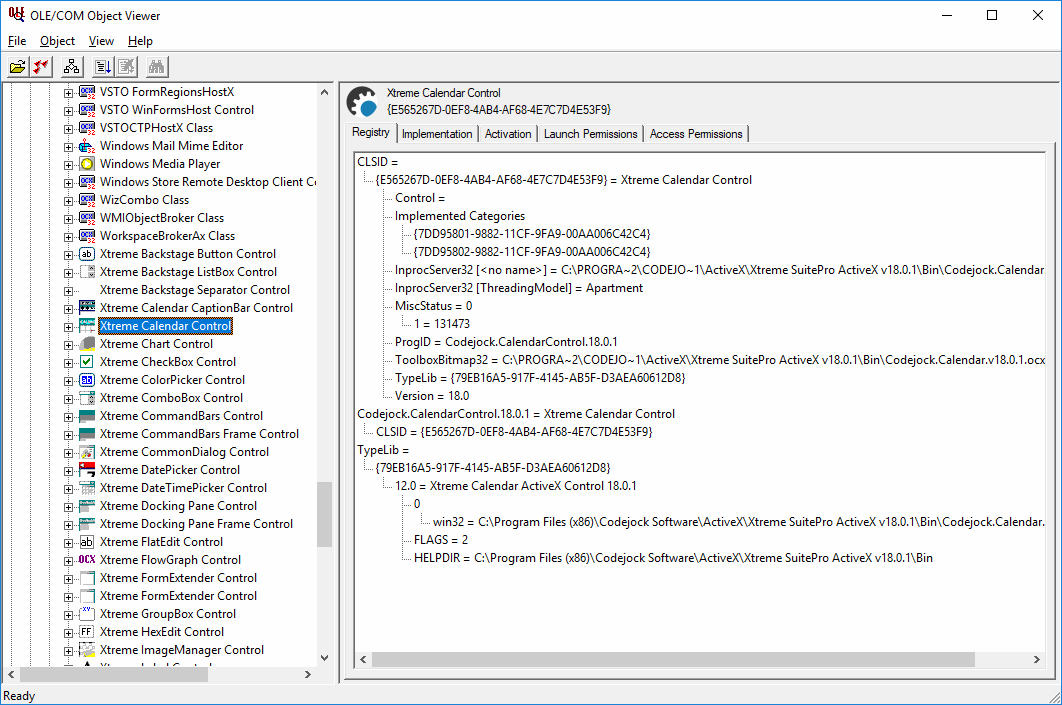Viewport: 1062px width, 705px height.
Task: Click the "FLAGS = 2" registry line
Action: point(441,540)
